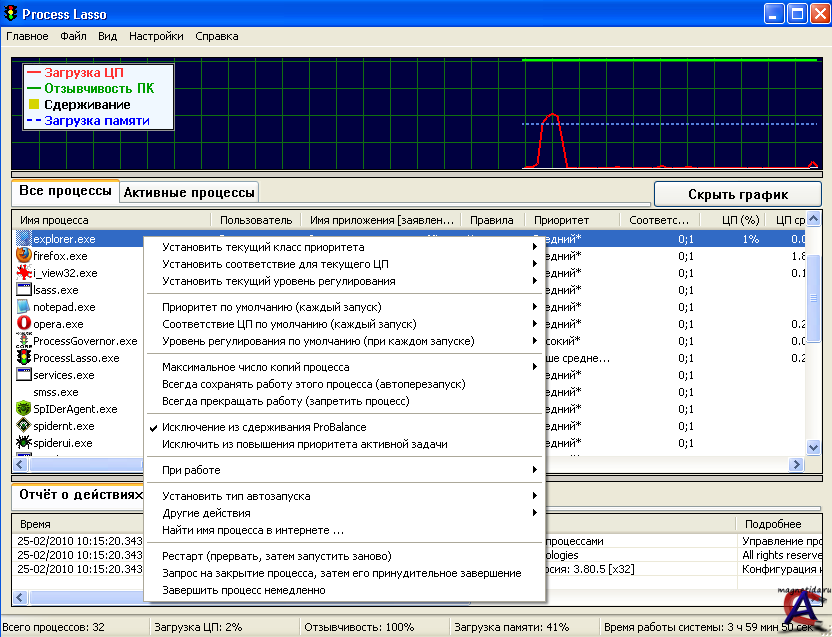Viewport: 832px width, 637px height.
Task: Toggle 'Исключить из повышения приоритета активной задачи'
Action: pos(304,444)
